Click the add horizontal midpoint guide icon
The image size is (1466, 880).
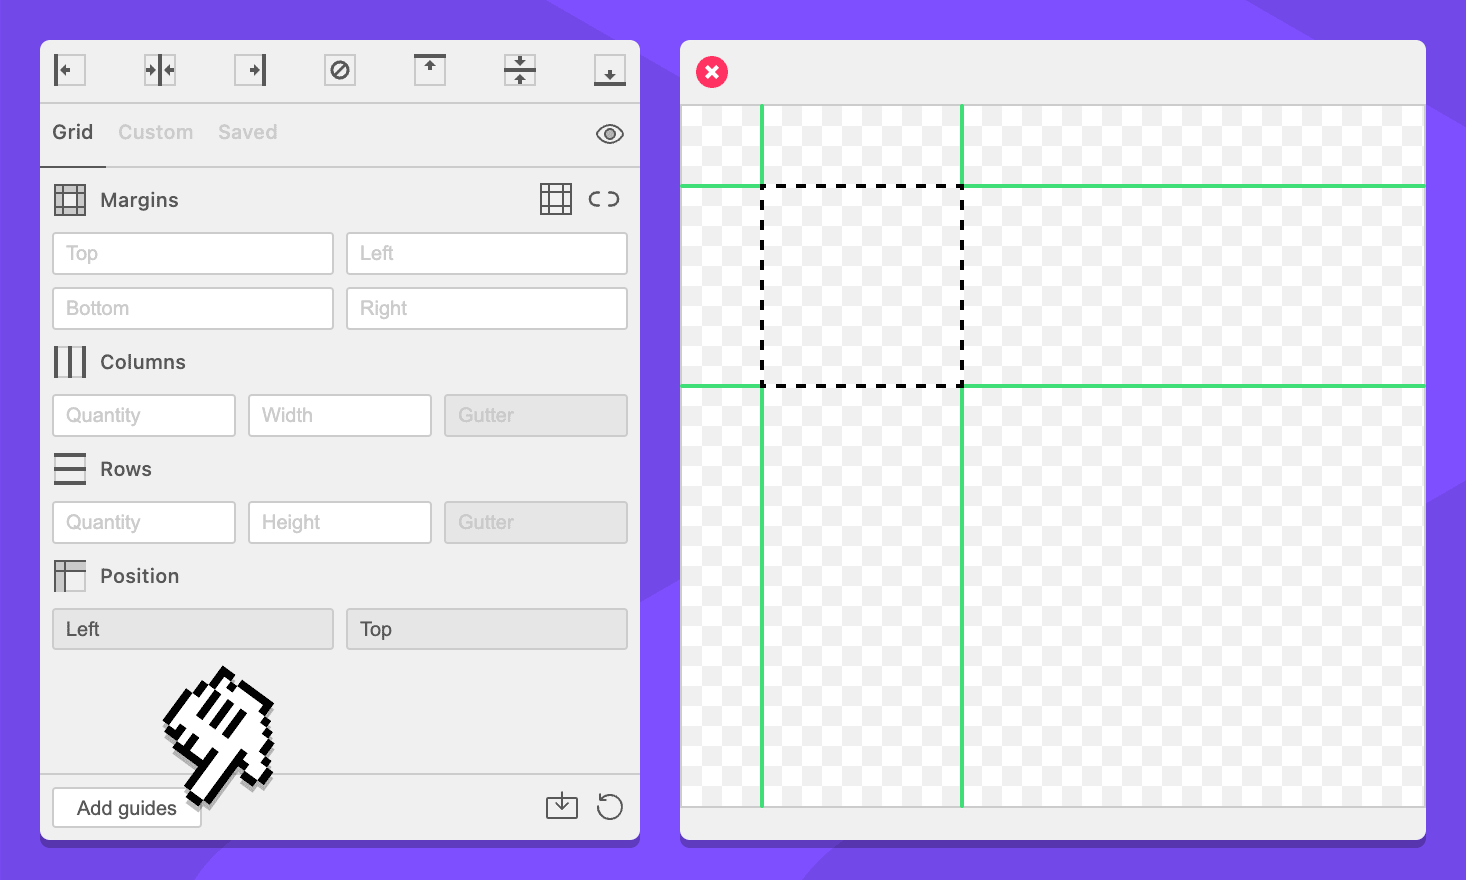click(x=520, y=70)
